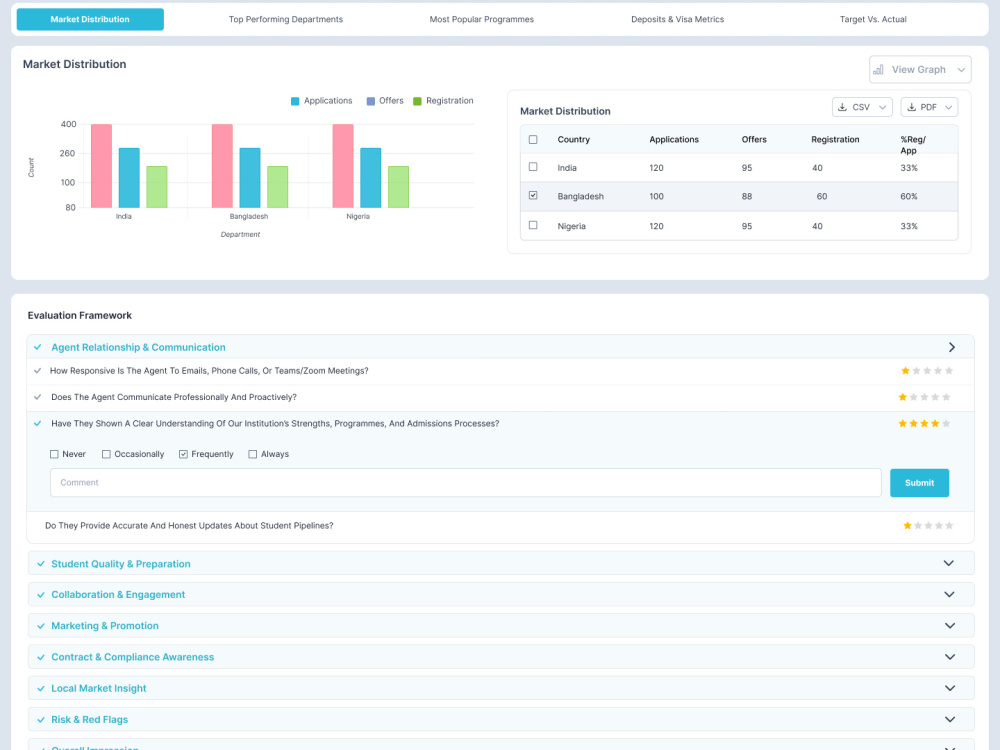Check the India row checkbox
Screen dimensions: 1000x750
(533, 167)
